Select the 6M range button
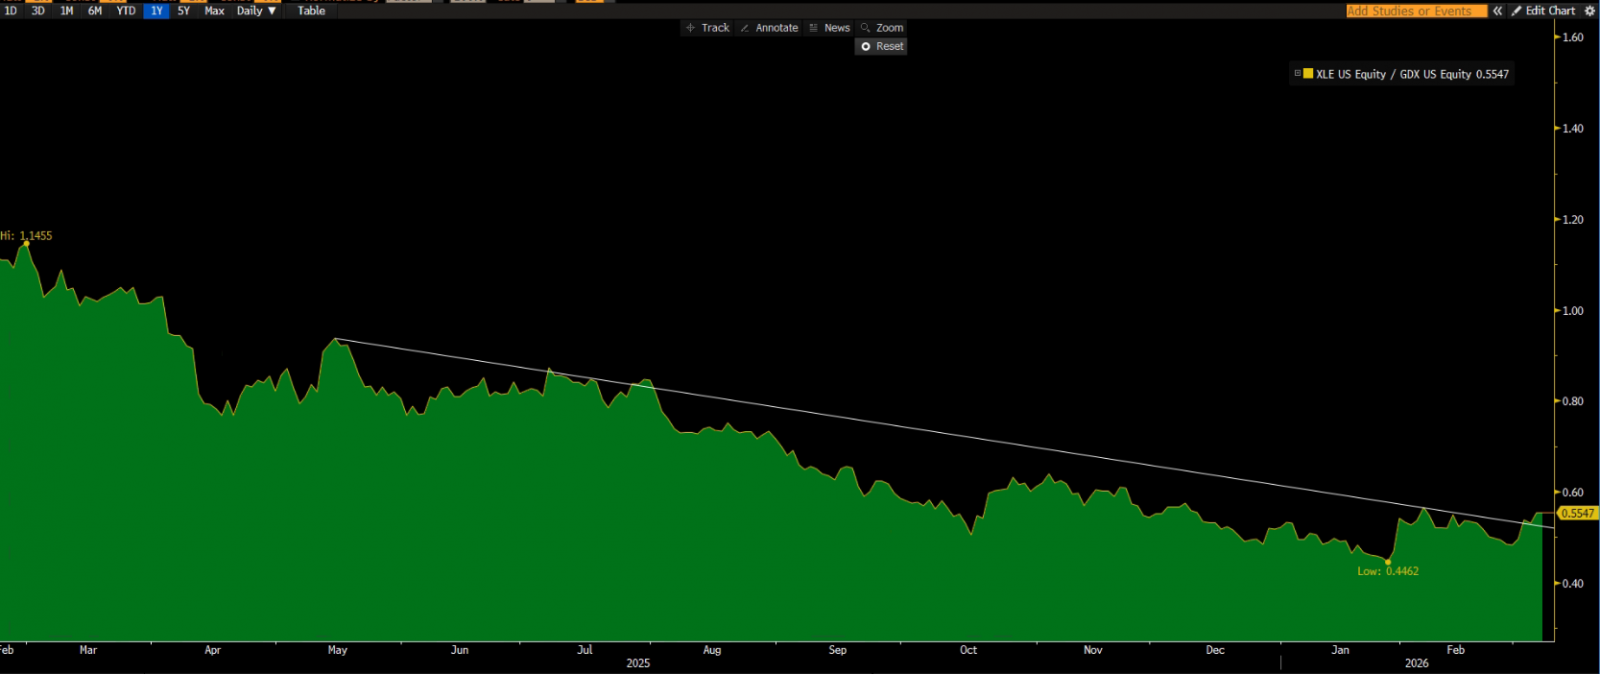 [95, 11]
